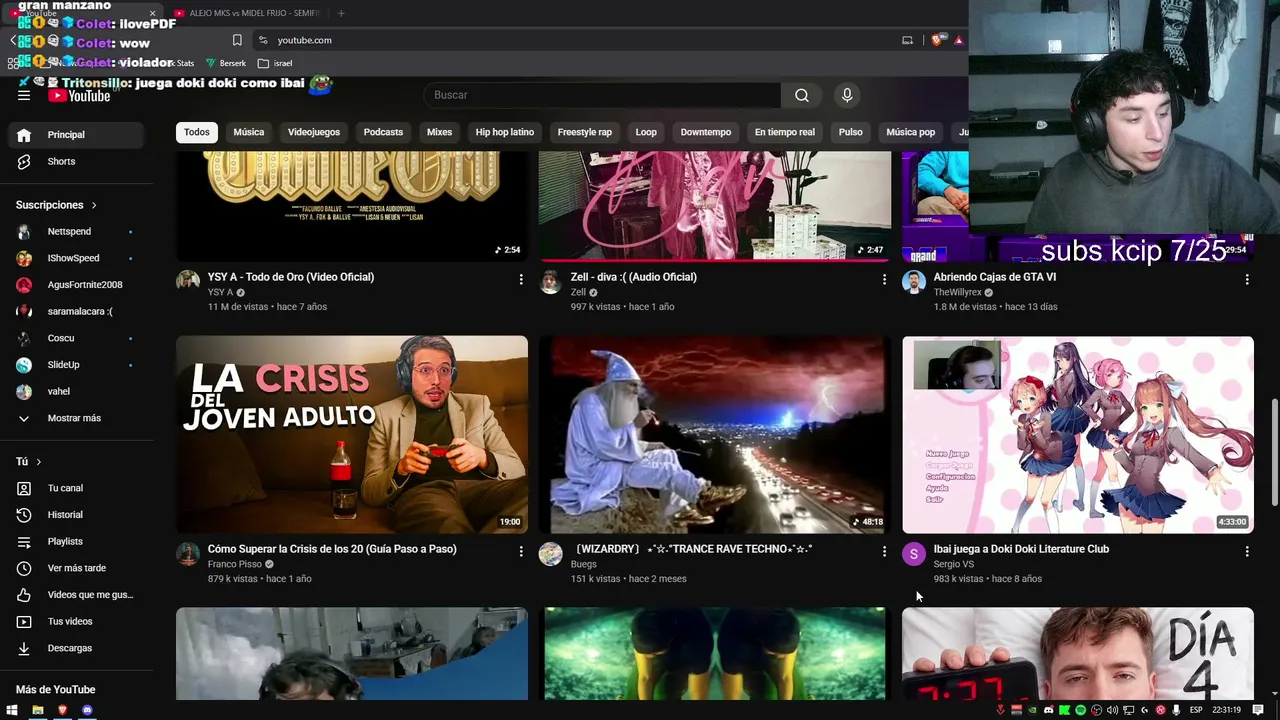Go to Principal in the sidebar
1280x720 pixels.
pos(78,135)
